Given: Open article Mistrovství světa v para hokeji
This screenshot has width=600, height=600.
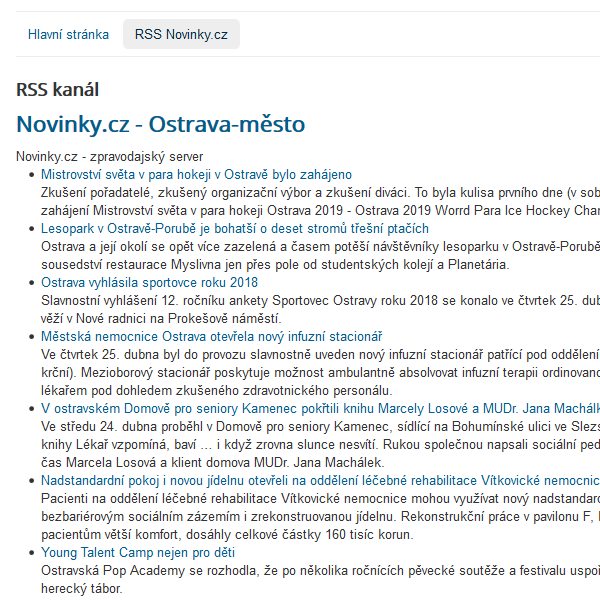Looking at the screenshot, I should 196,175.
